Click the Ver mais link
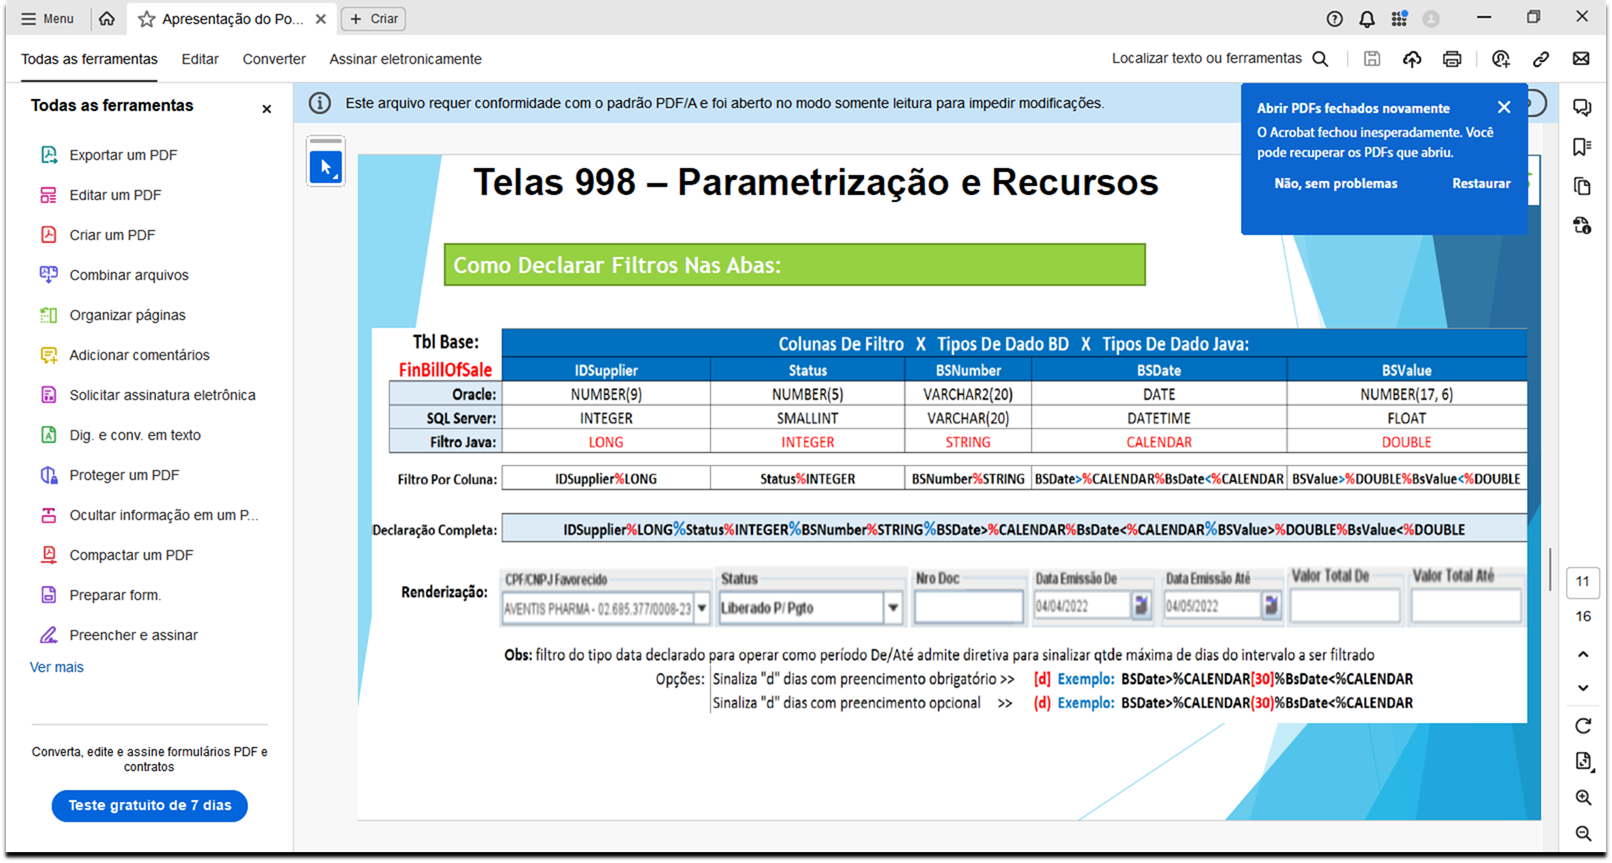 pyautogui.click(x=57, y=667)
